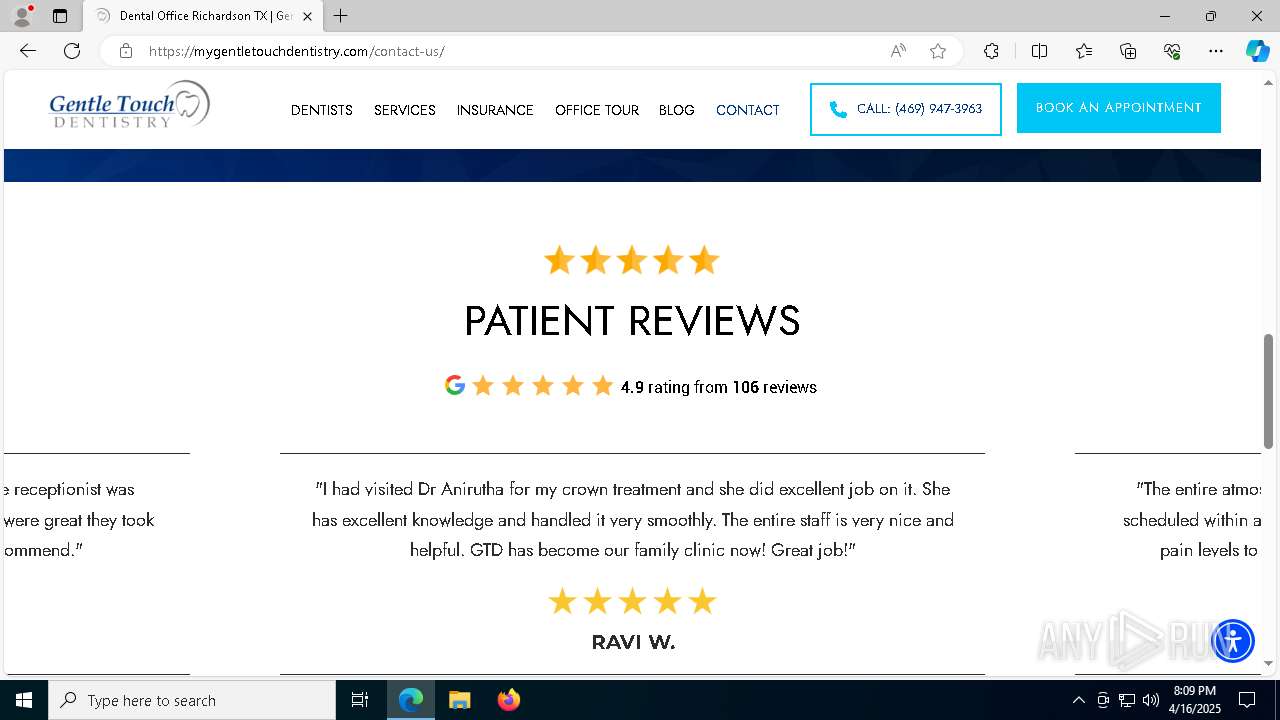Open the tab actions menu button
The height and width of the screenshot is (720, 1280).
click(60, 16)
